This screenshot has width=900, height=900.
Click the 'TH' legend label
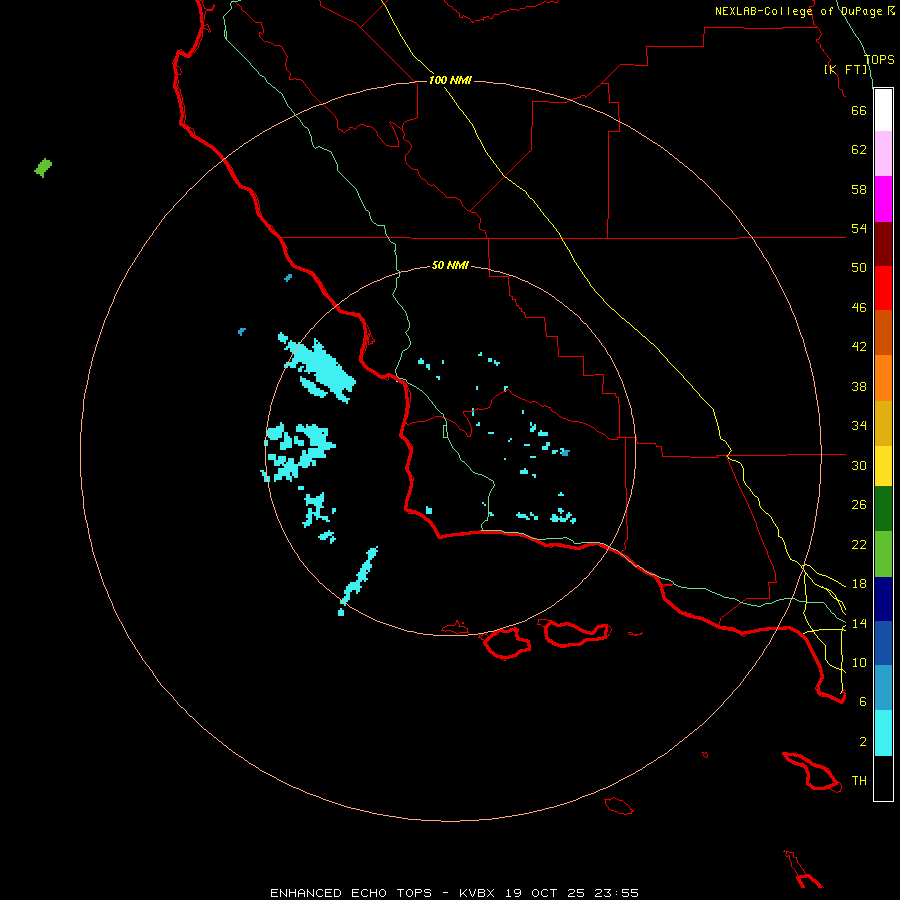859,781
